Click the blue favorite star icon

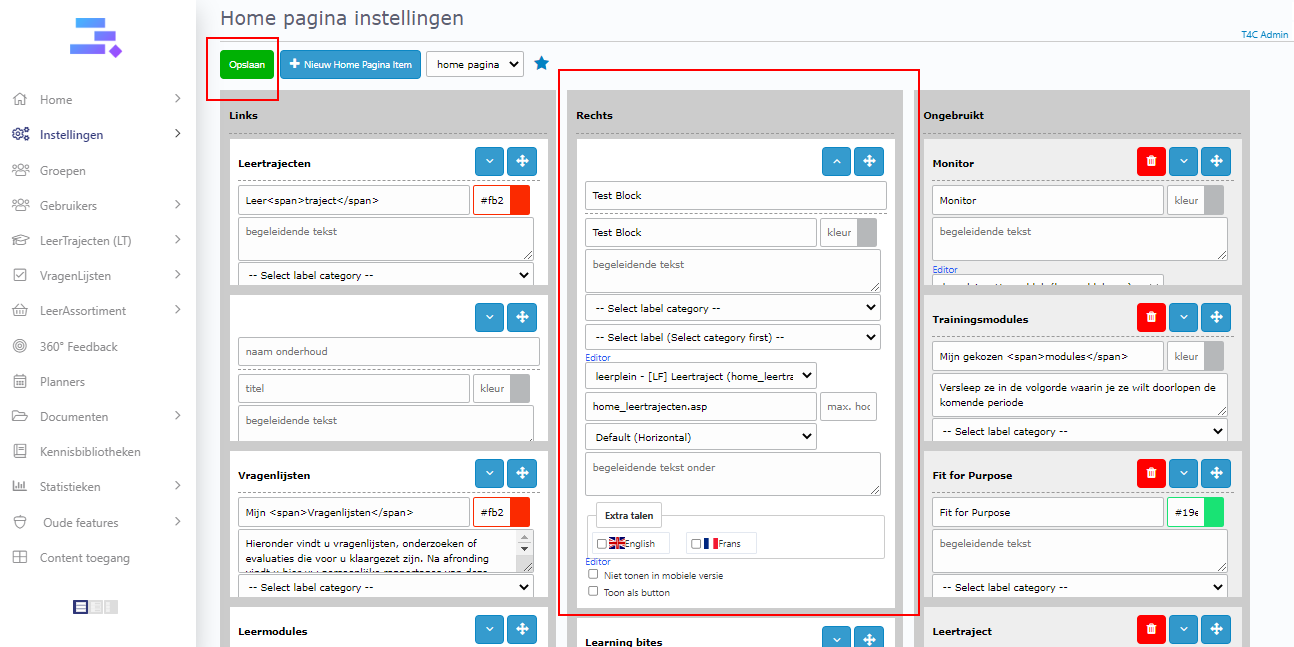click(541, 64)
